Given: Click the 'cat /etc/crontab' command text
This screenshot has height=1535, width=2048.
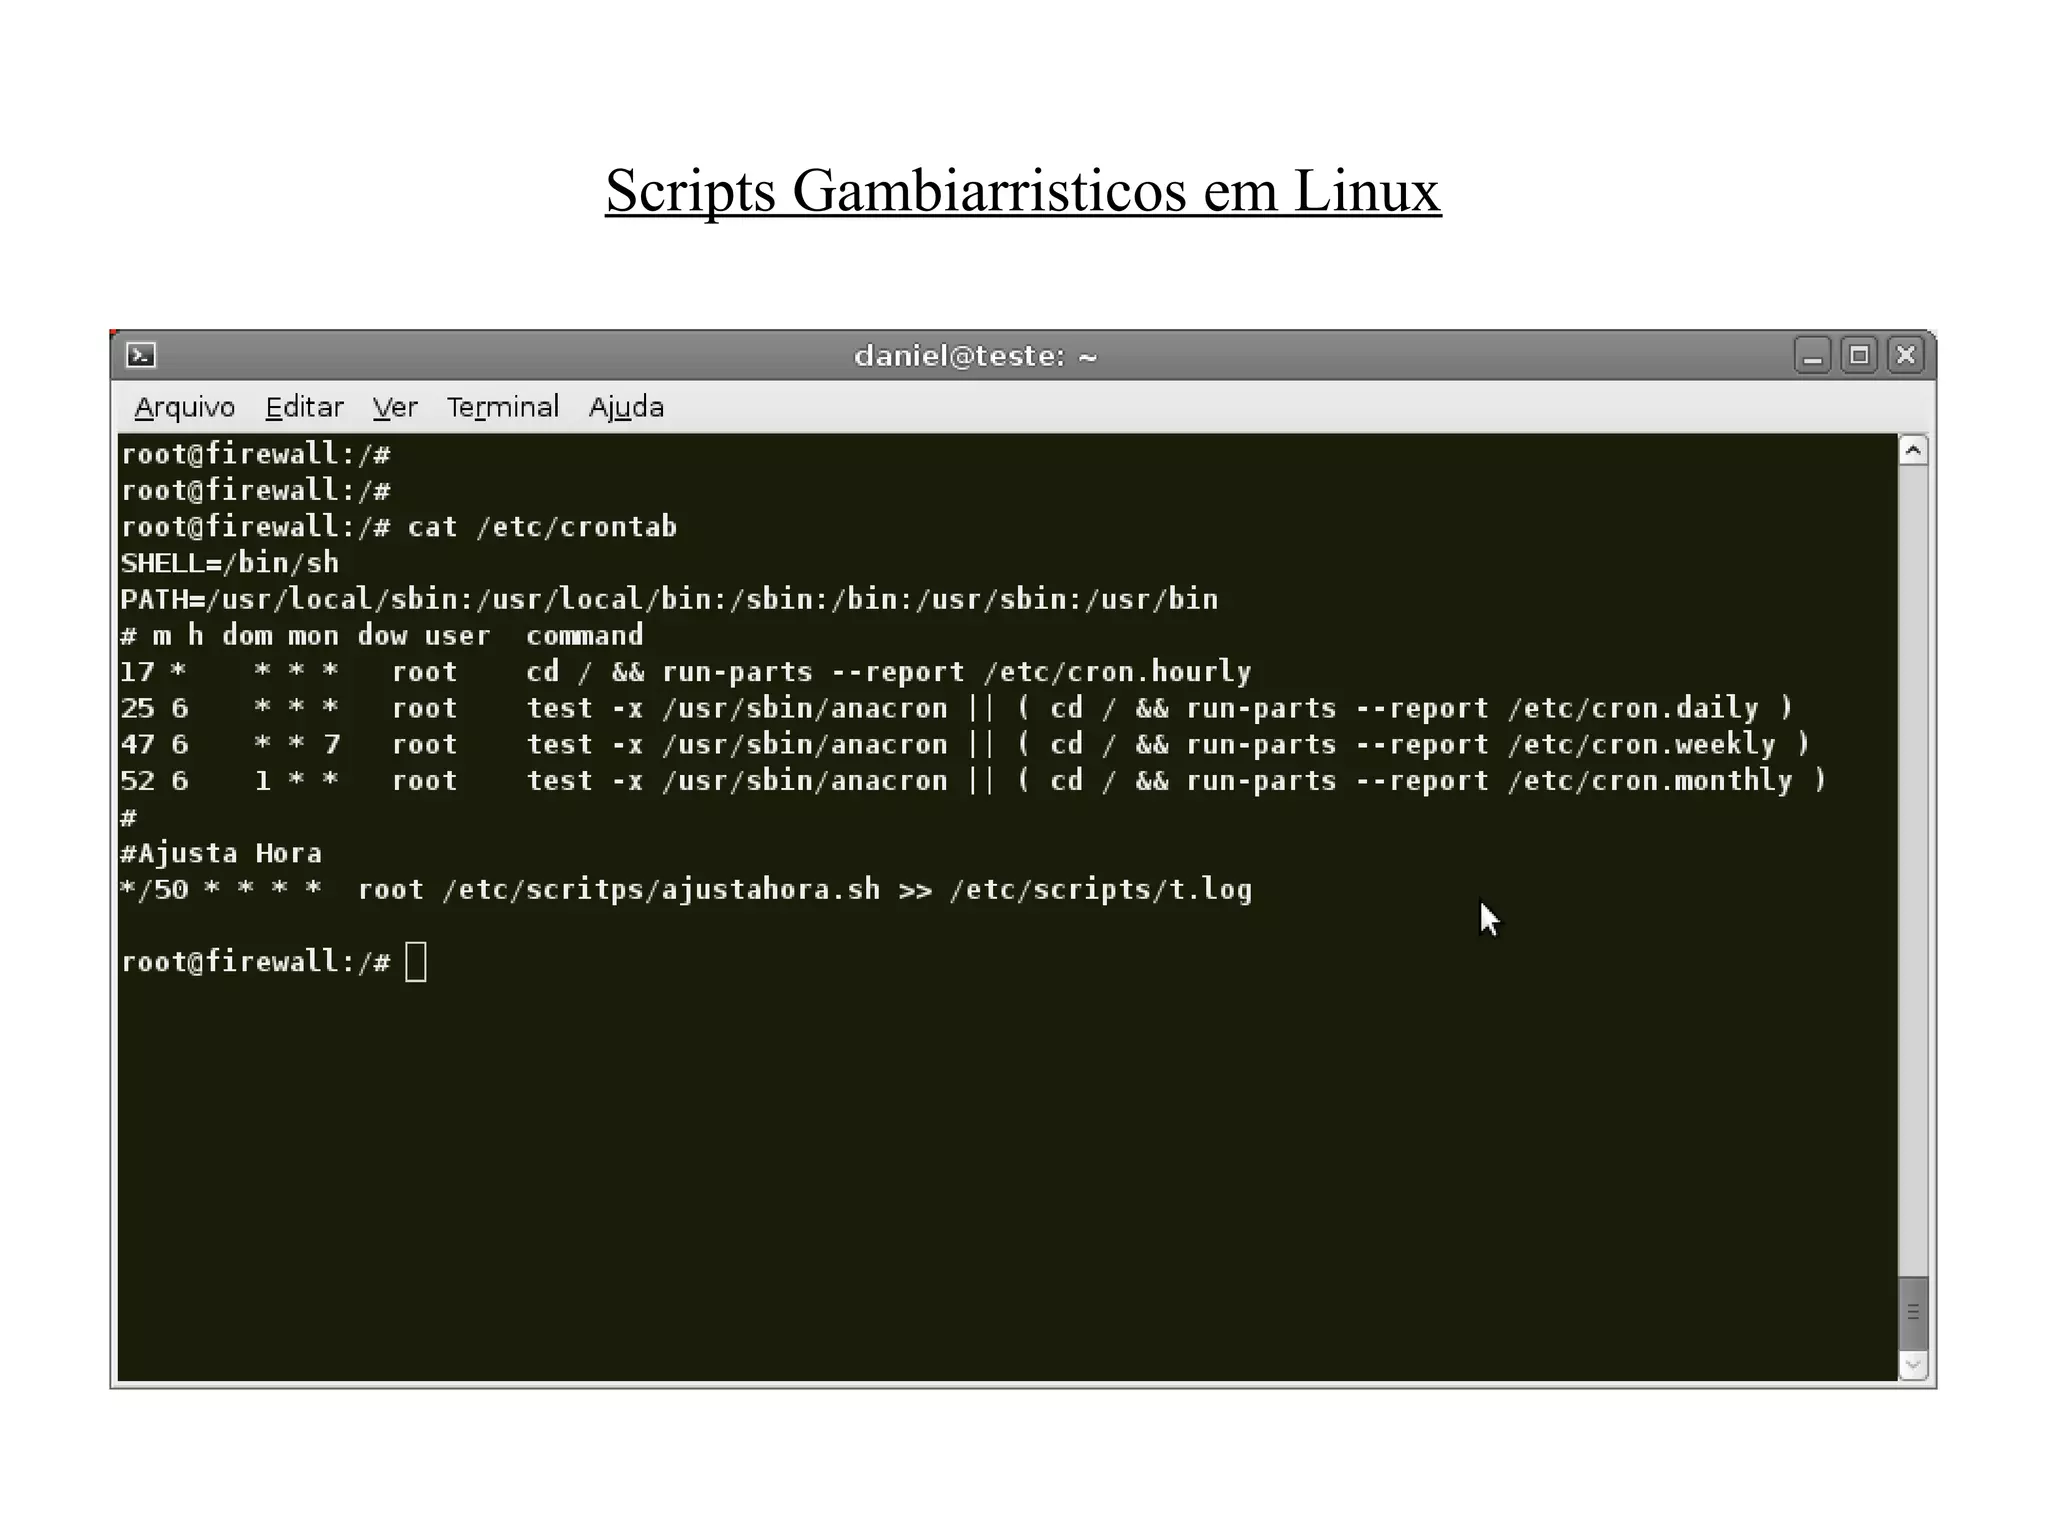Looking at the screenshot, I should [542, 527].
